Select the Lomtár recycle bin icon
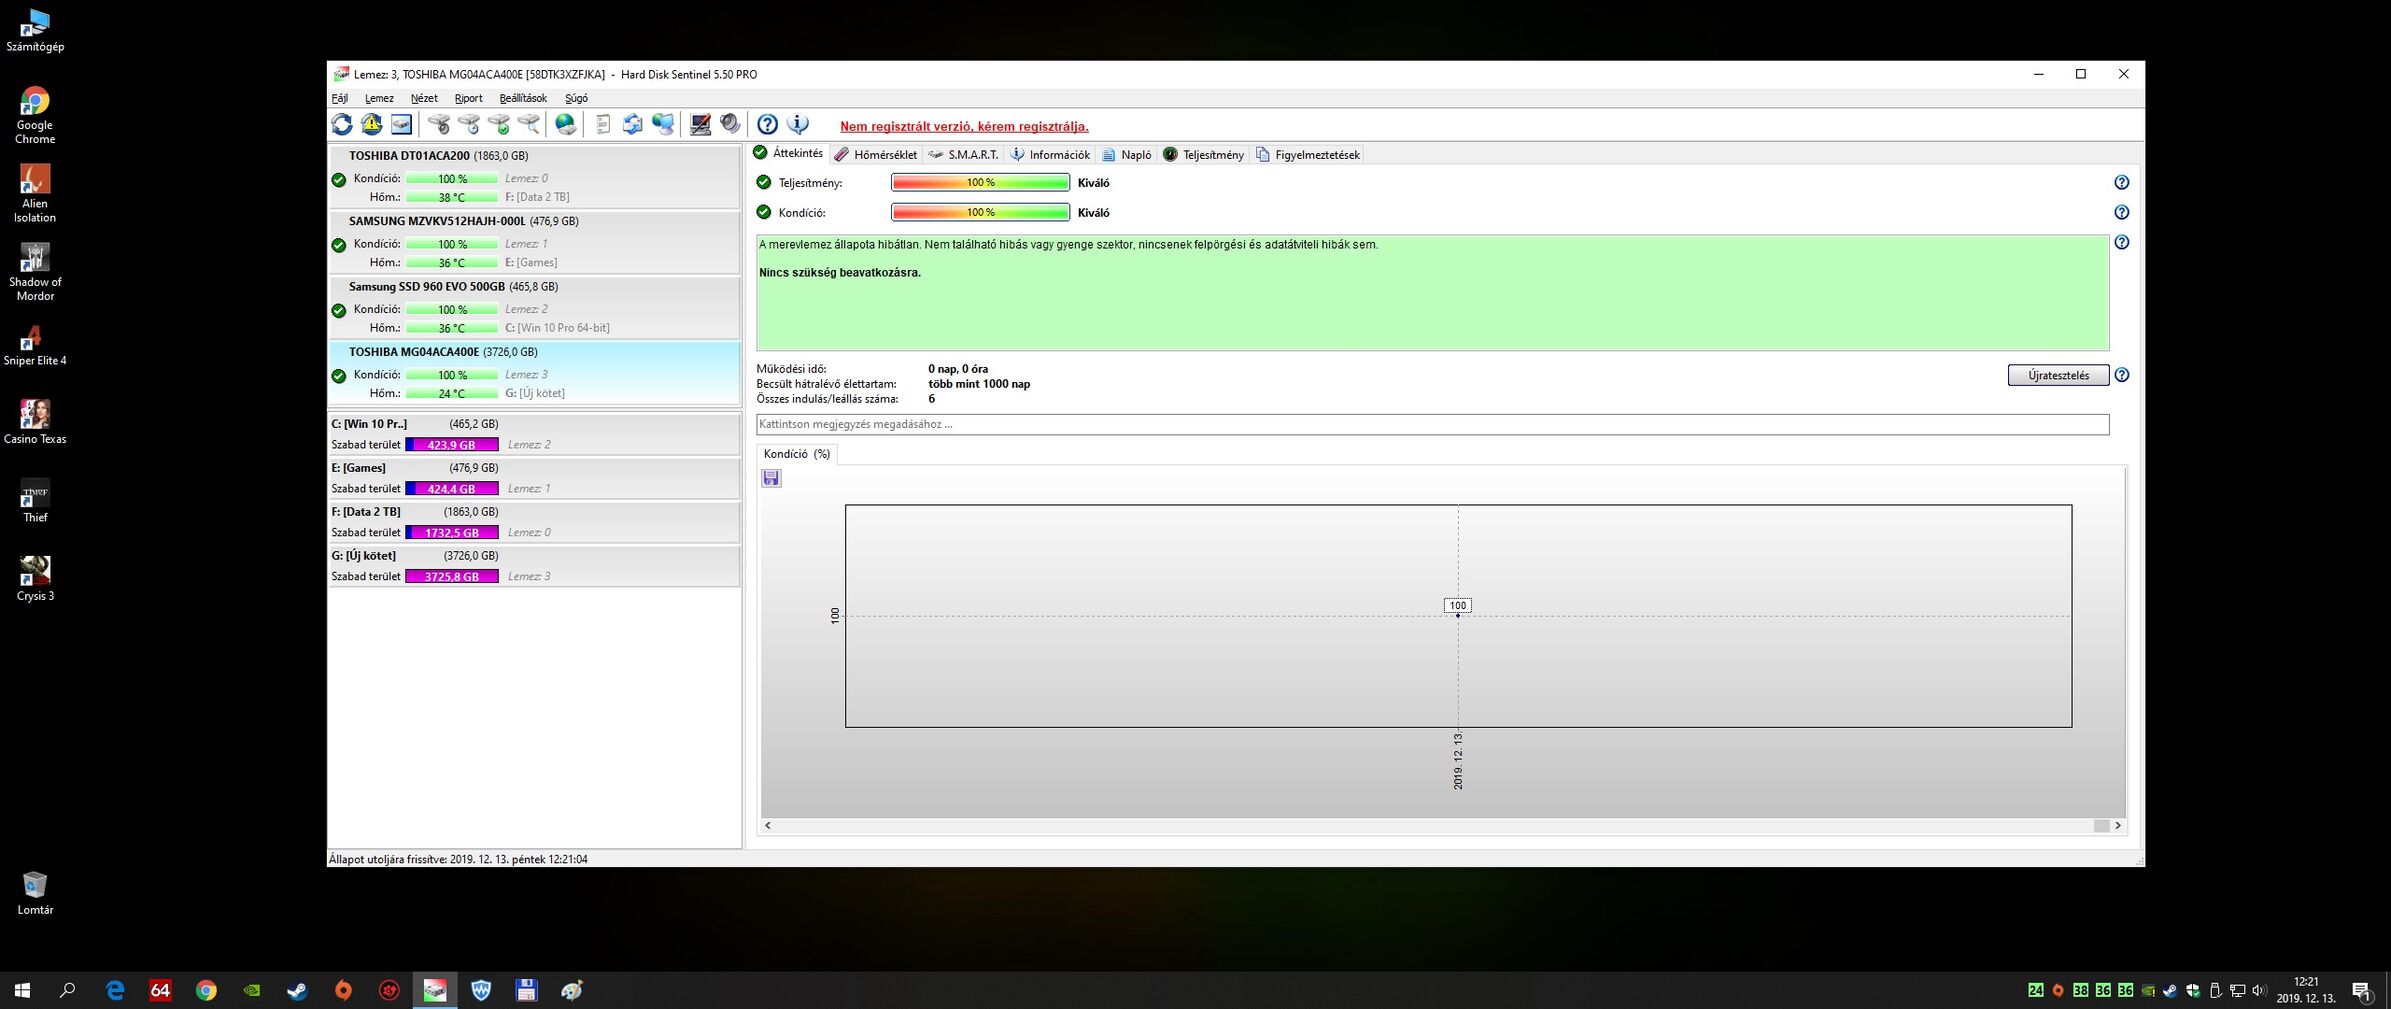2391x1009 pixels. pyautogui.click(x=35, y=893)
